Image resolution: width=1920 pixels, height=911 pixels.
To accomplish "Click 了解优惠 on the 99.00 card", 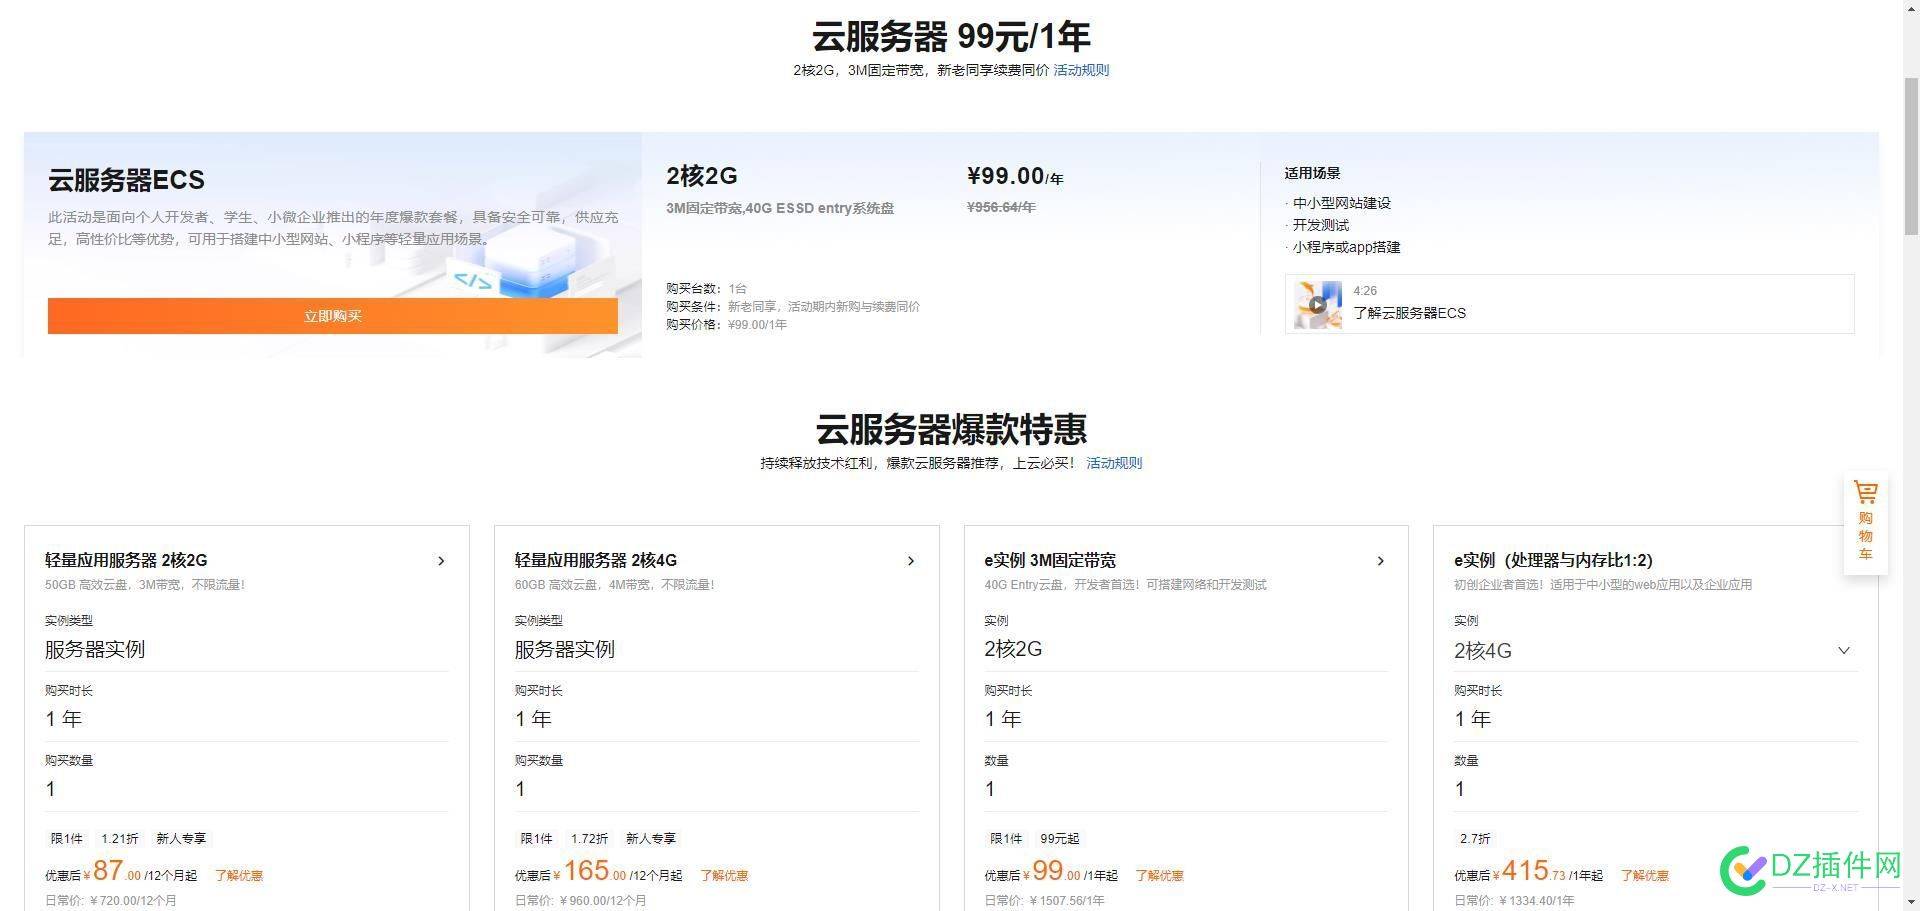I will point(1159,875).
